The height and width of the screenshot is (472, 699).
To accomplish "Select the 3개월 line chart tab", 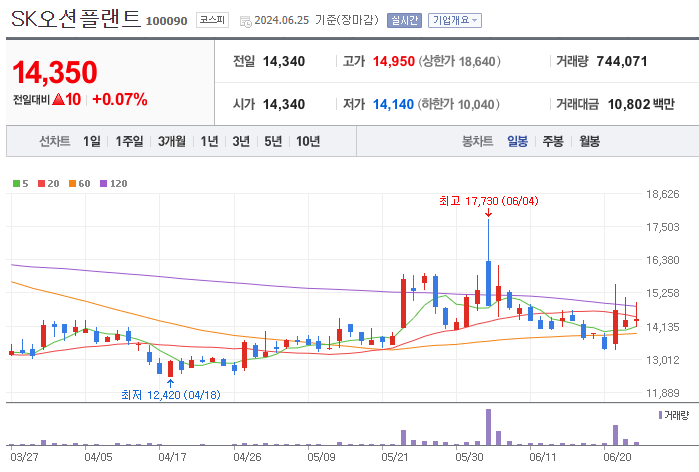I will [172, 141].
